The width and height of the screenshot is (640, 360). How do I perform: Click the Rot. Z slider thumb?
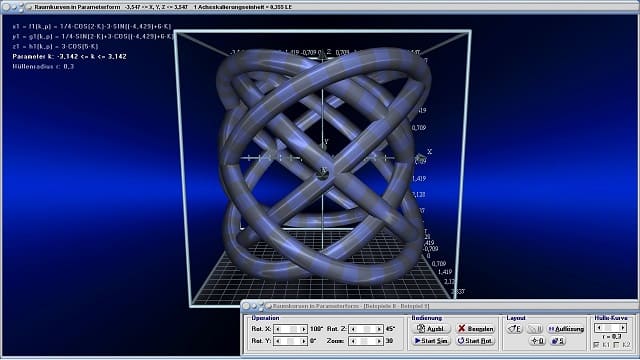[x=367, y=329]
